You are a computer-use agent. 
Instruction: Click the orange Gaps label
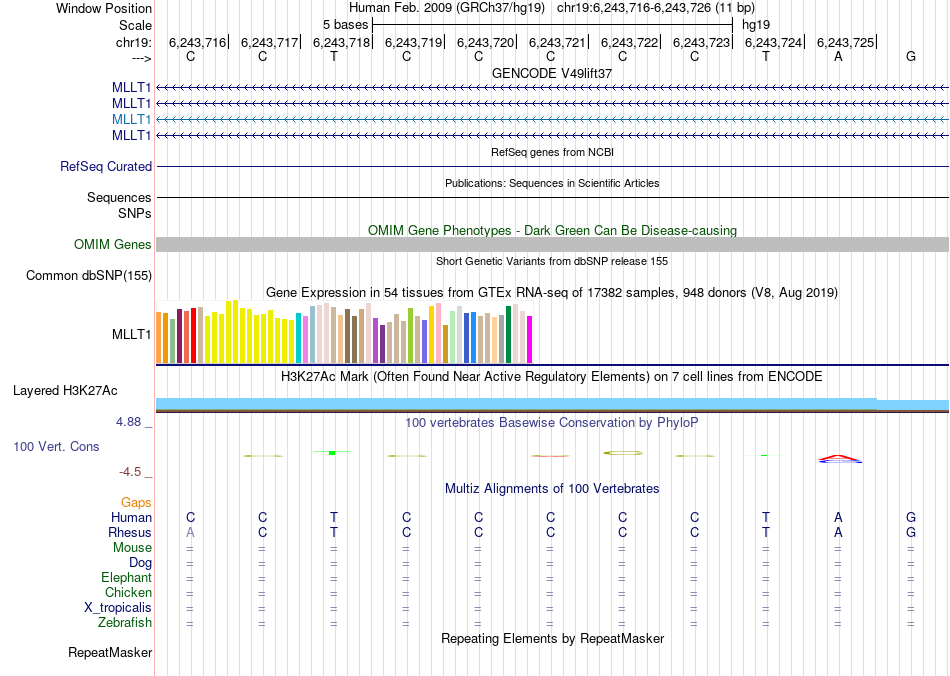pyautogui.click(x=136, y=503)
